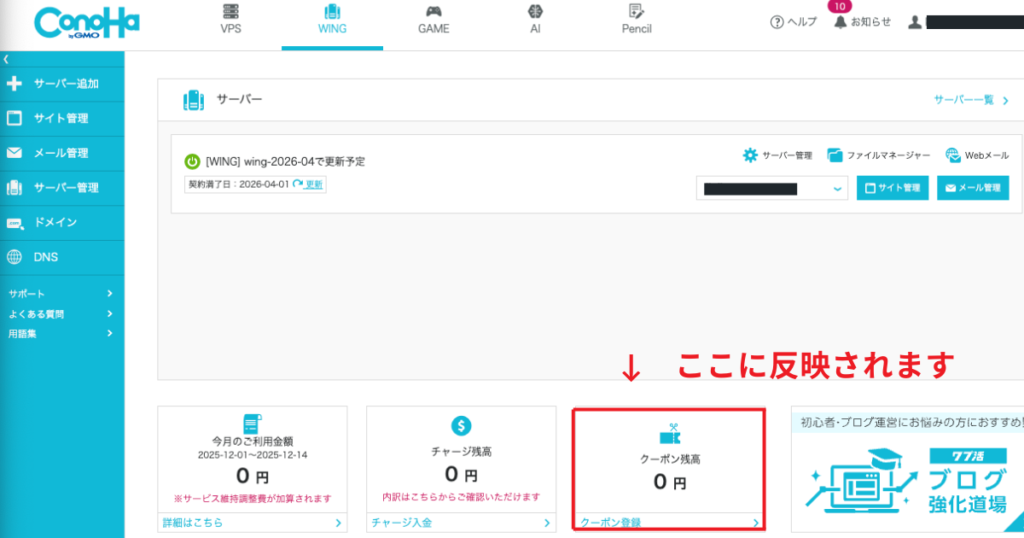This screenshot has width=1024, height=538.
Task: Expand 用語集 in the sidebar
Action: click(x=61, y=334)
